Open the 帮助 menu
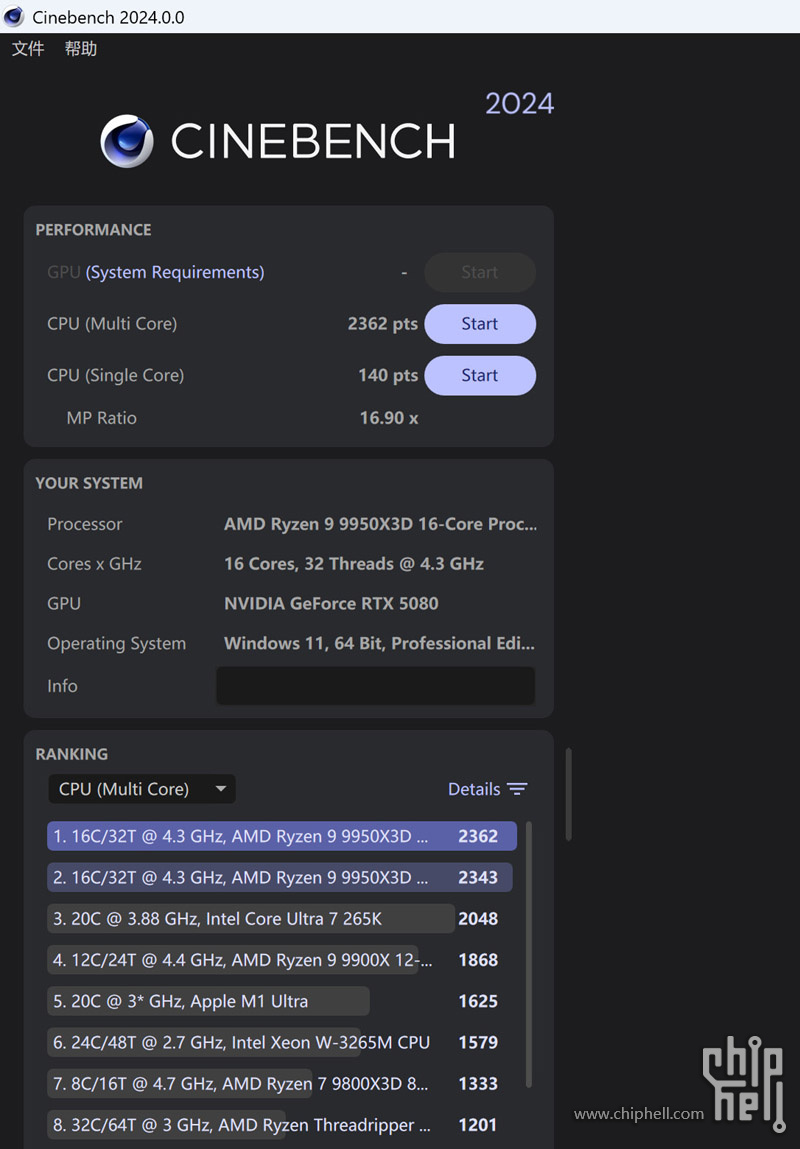Screen dimensions: 800x1149 81,49
